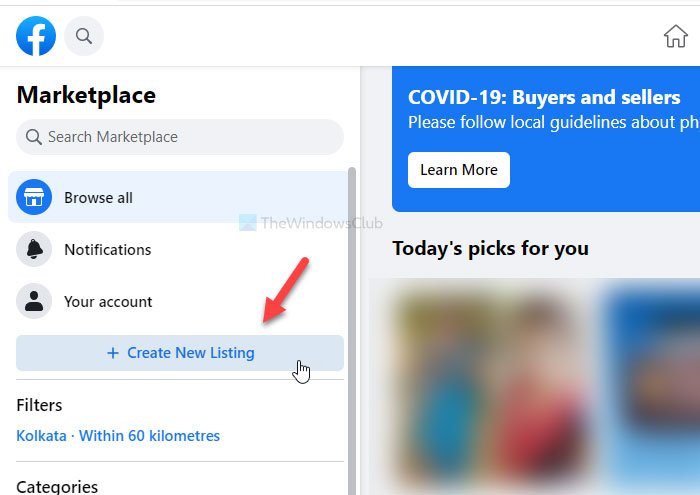The height and width of the screenshot is (495, 700).
Task: Click the magnifier inside Search Marketplace
Action: (34, 137)
